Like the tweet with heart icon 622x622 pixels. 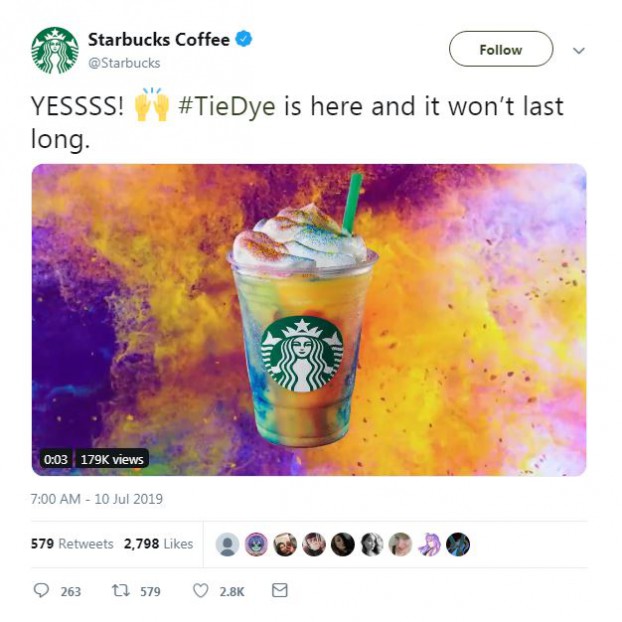(201, 591)
